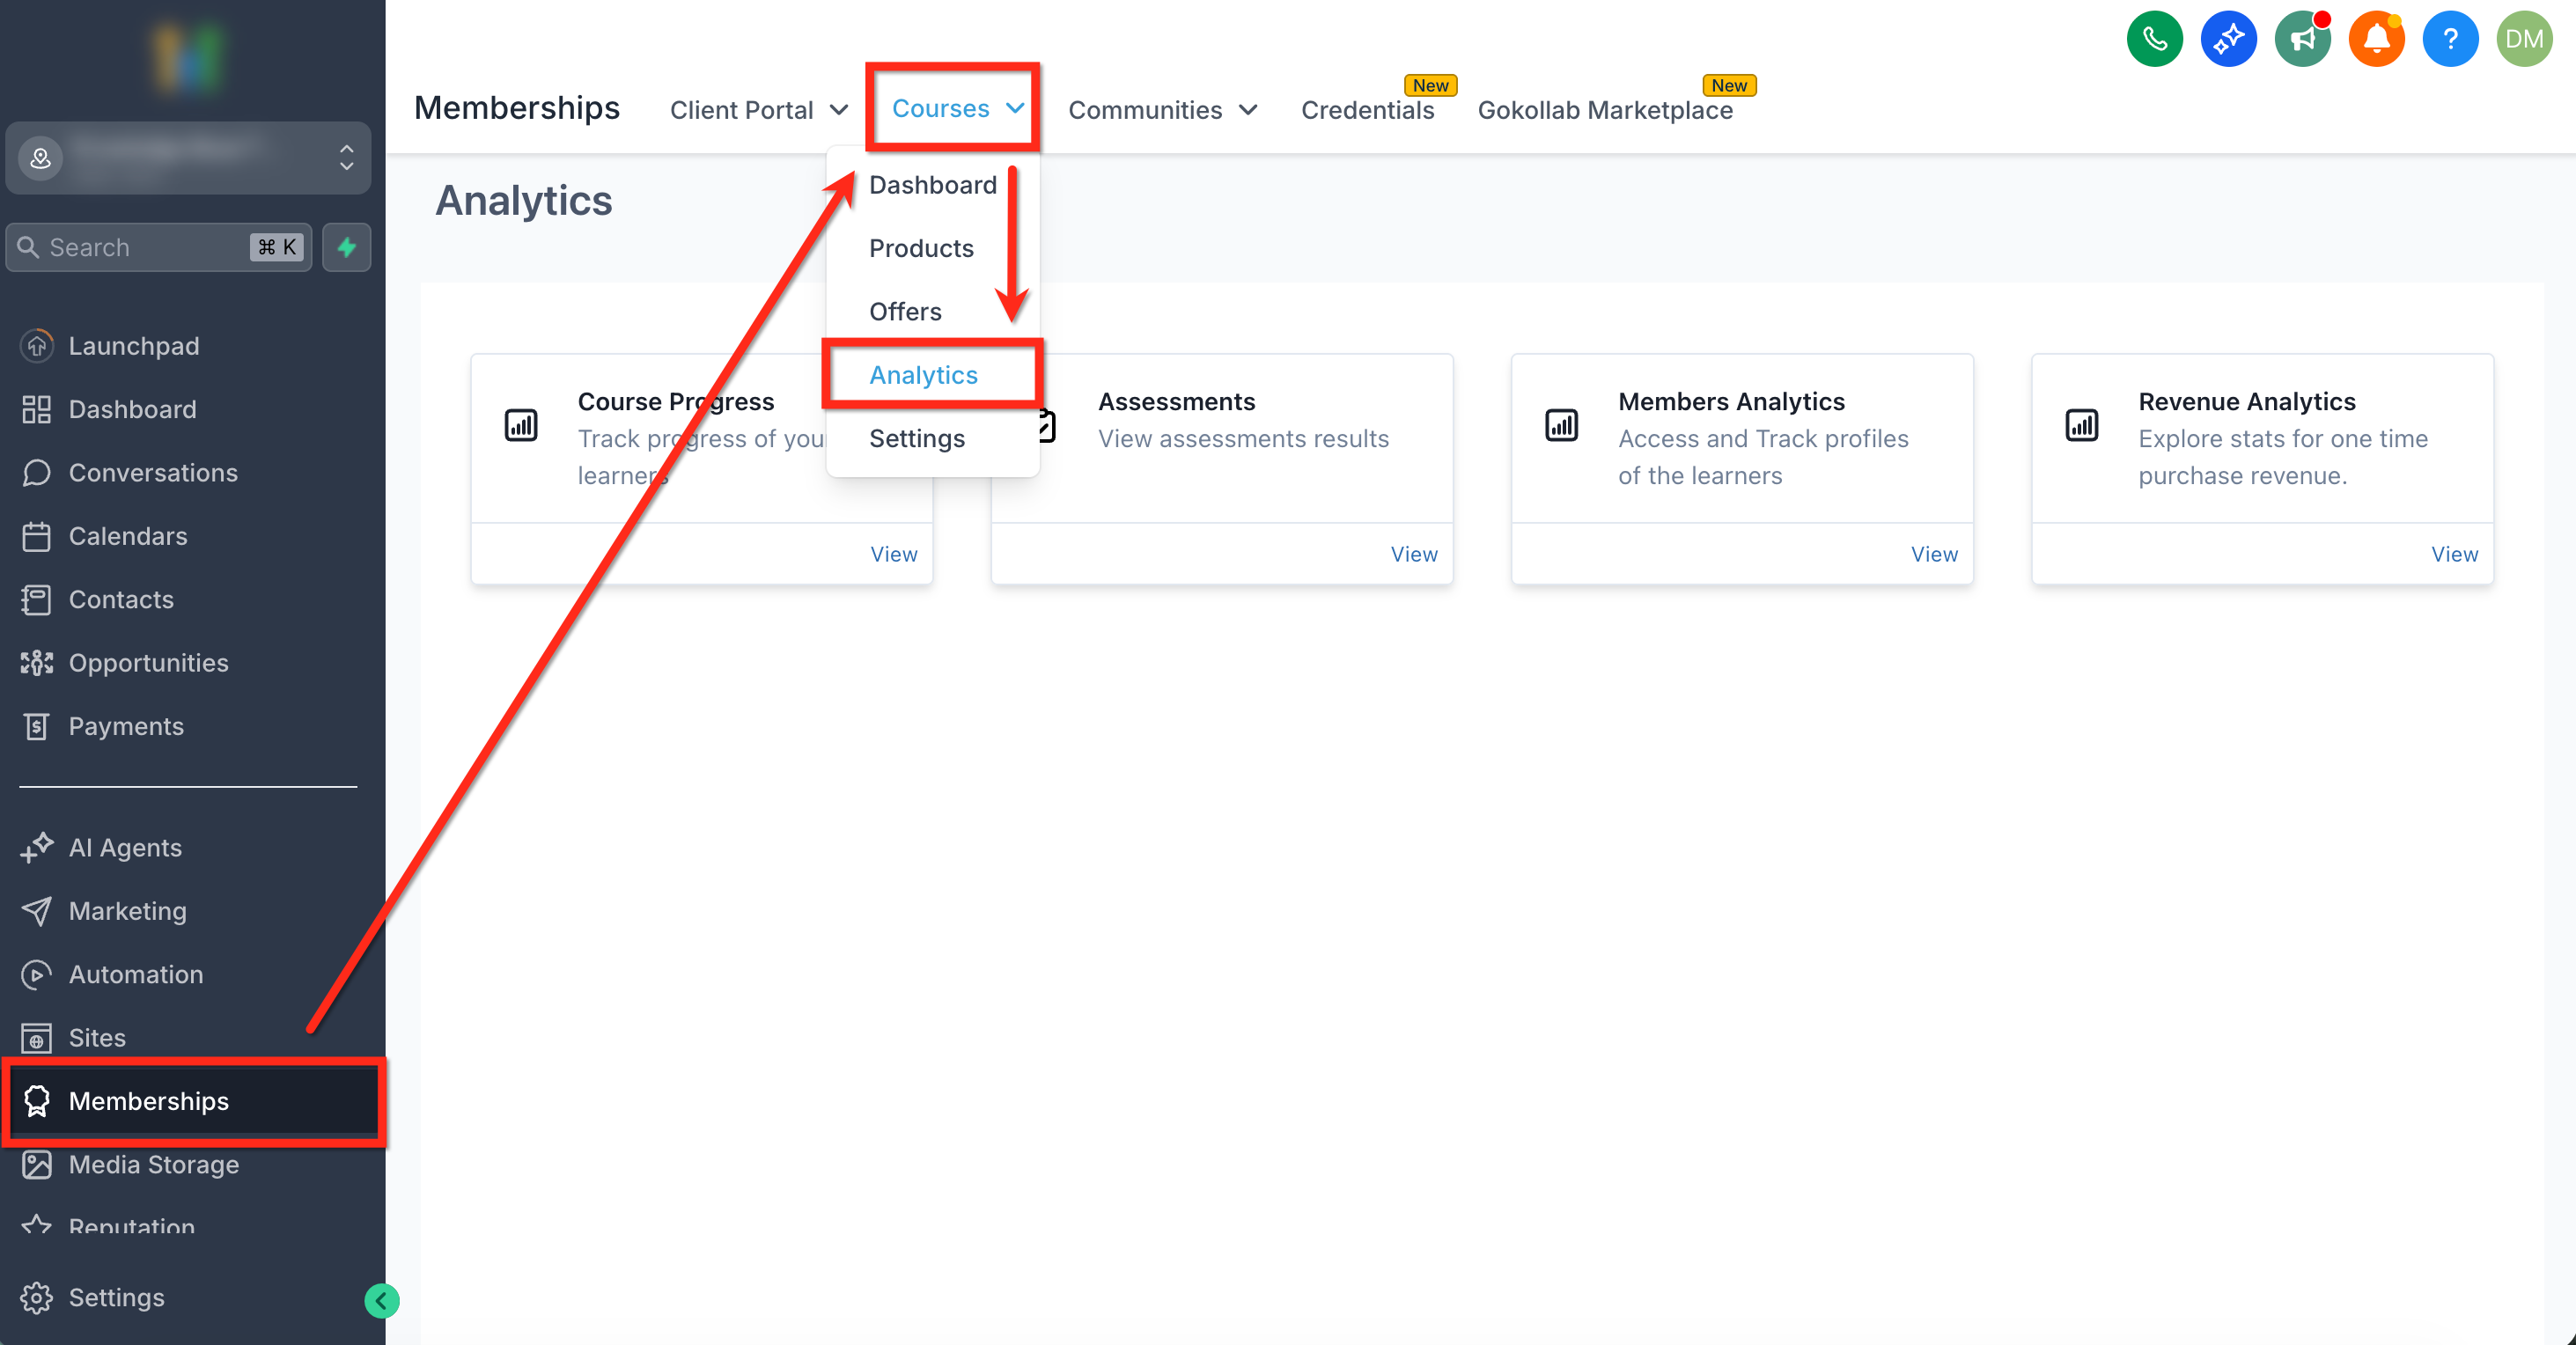Open Settings gear in sidebar
Image resolution: width=2576 pixels, height=1345 pixels.
point(116,1297)
